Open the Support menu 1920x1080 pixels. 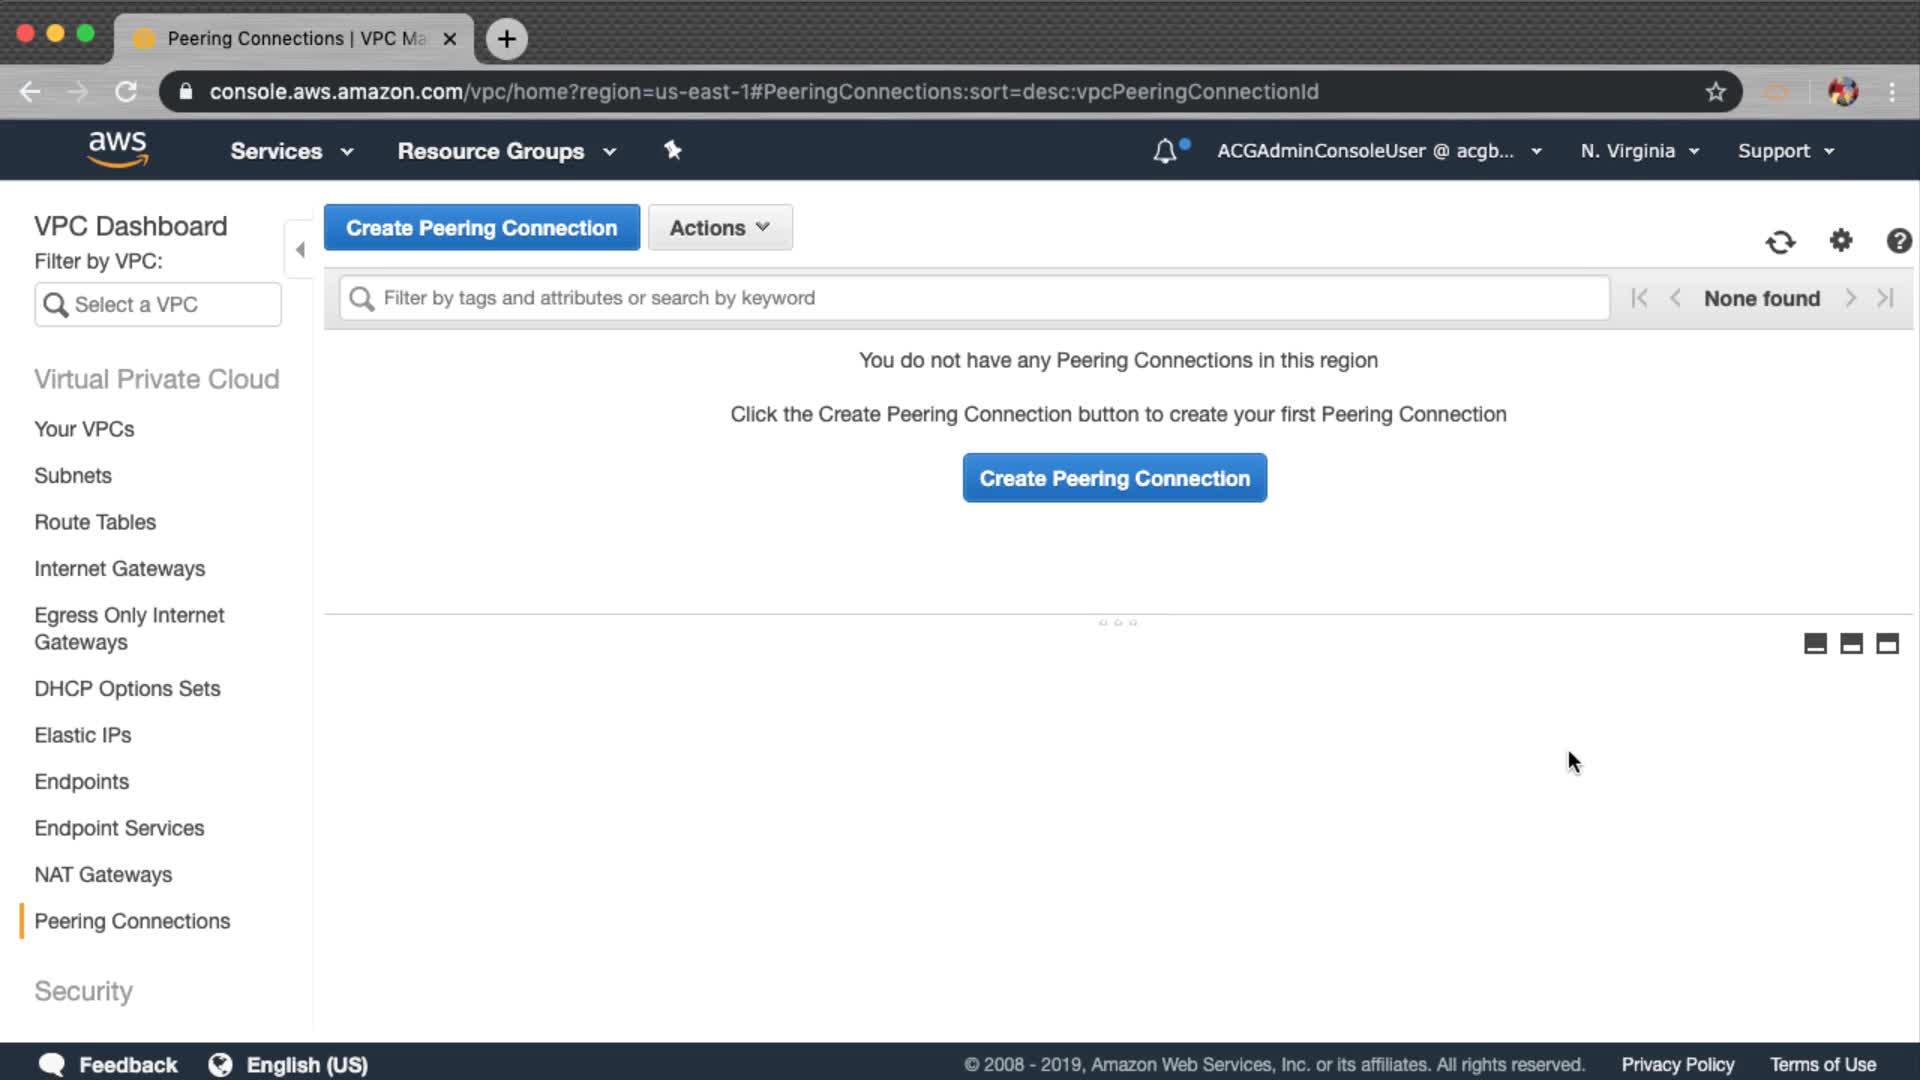1785,151
